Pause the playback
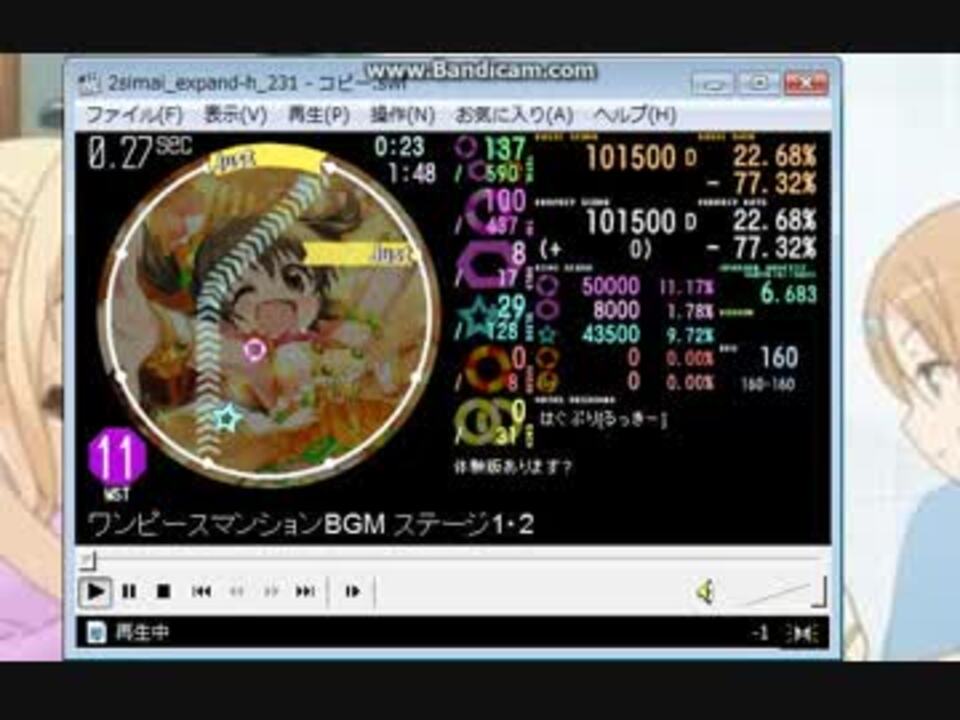This screenshot has height=720, width=960. 129,591
